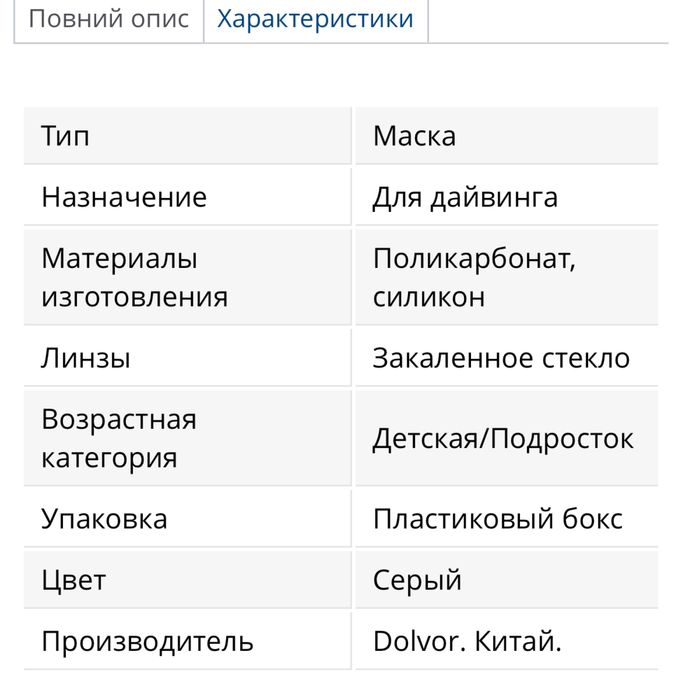This screenshot has width=682, height=699.
Task: Click the Возрастная категория label
Action: click(118, 438)
